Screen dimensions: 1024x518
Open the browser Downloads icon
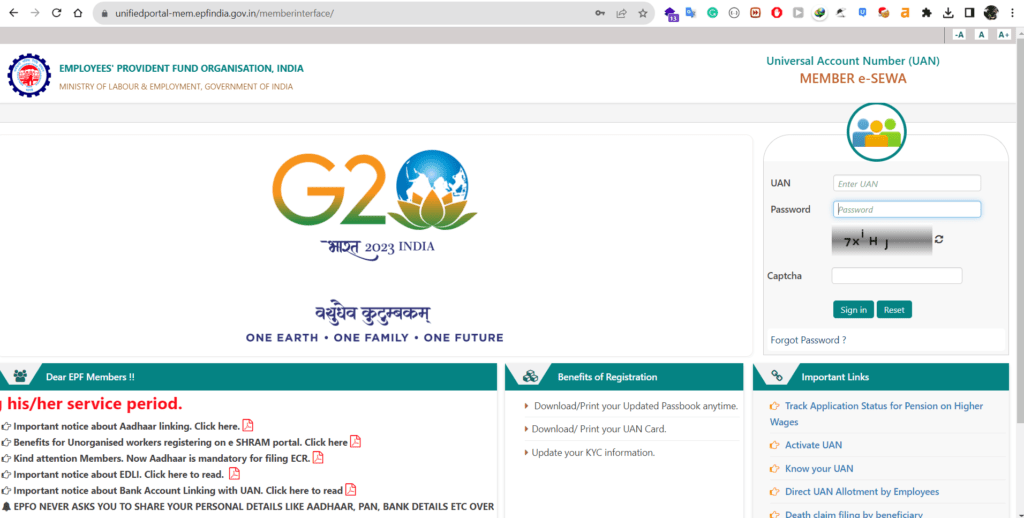coord(948,13)
